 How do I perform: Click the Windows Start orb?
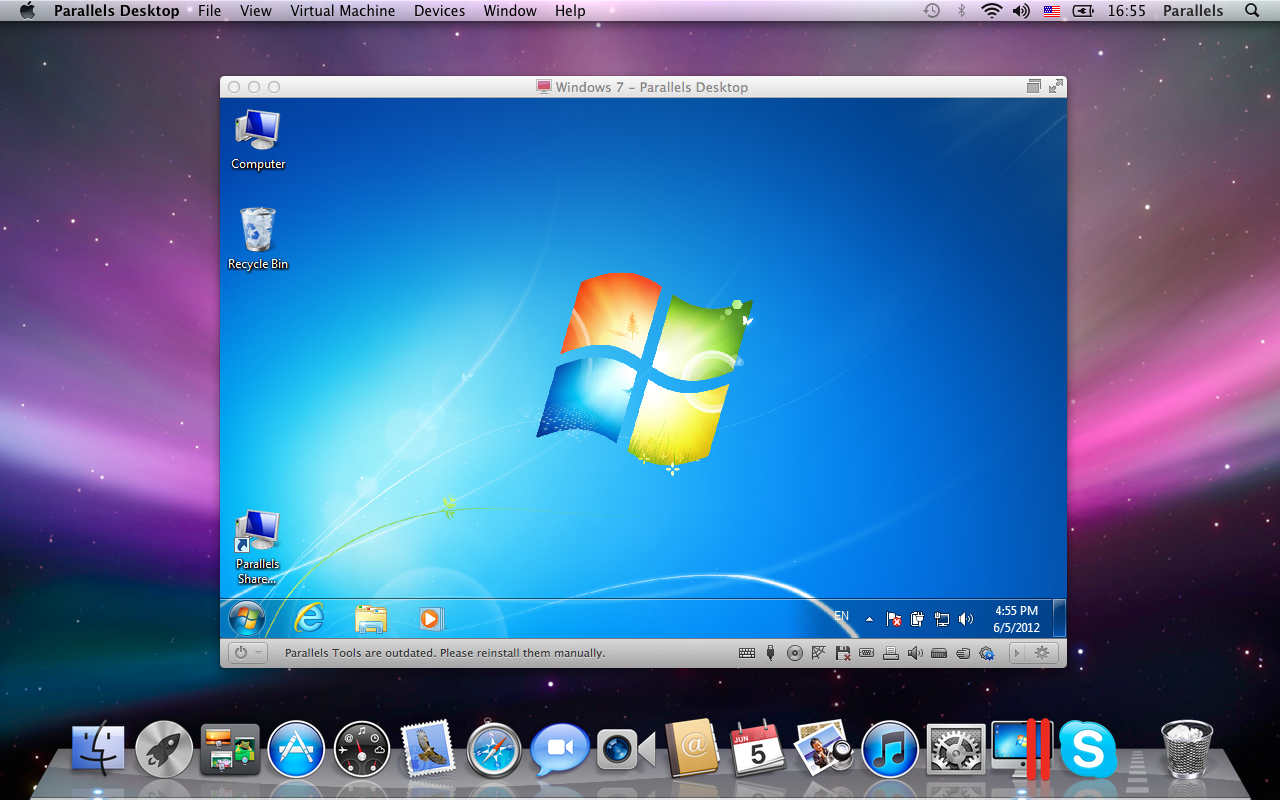[x=246, y=618]
